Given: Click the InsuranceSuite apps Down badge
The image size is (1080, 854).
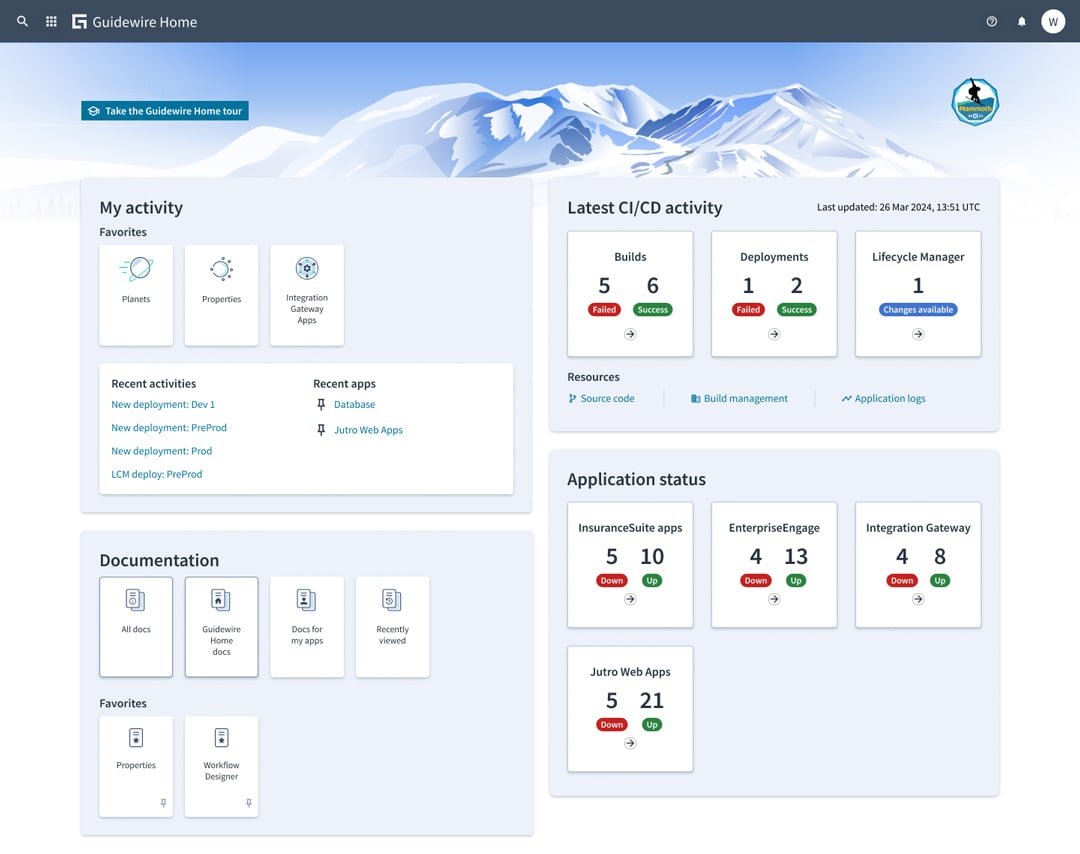Looking at the screenshot, I should 612,581.
